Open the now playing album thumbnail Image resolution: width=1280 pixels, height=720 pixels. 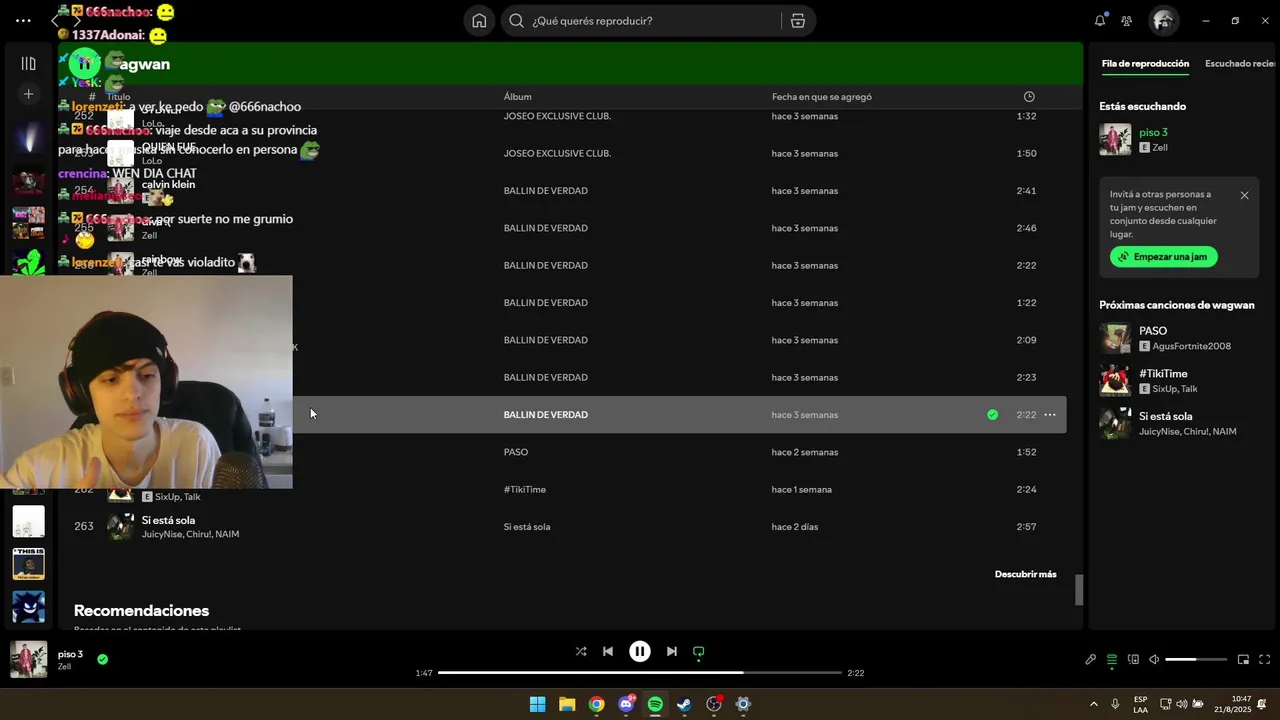(28, 660)
